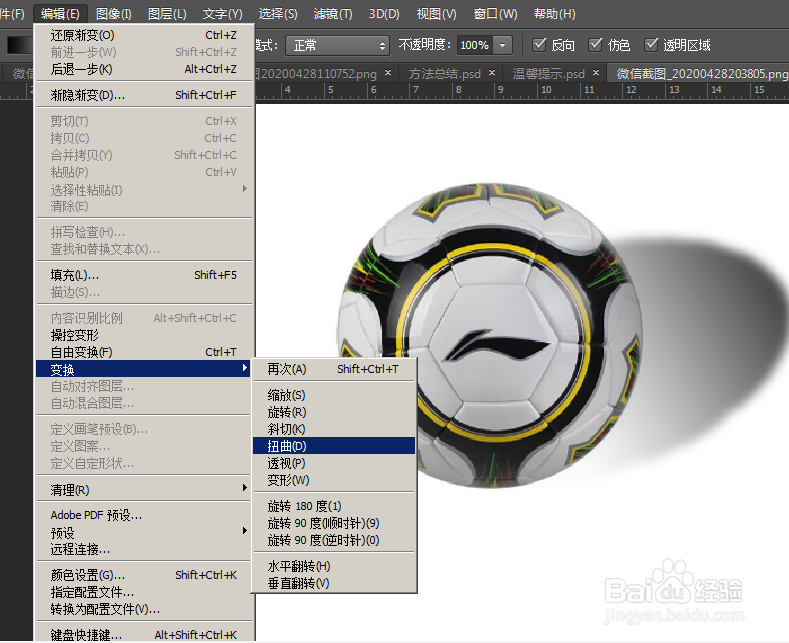Choose 键盘快捷键... menu item
Image resolution: width=789 pixels, height=643 pixels.
coord(143,634)
